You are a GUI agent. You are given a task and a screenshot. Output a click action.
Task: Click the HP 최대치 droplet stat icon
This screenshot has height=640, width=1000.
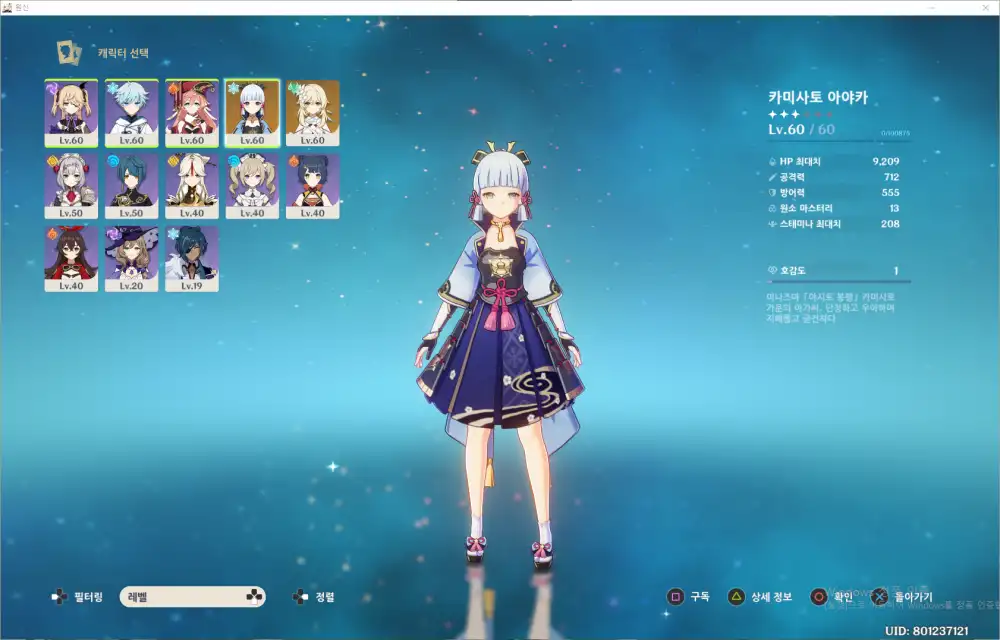(x=771, y=161)
